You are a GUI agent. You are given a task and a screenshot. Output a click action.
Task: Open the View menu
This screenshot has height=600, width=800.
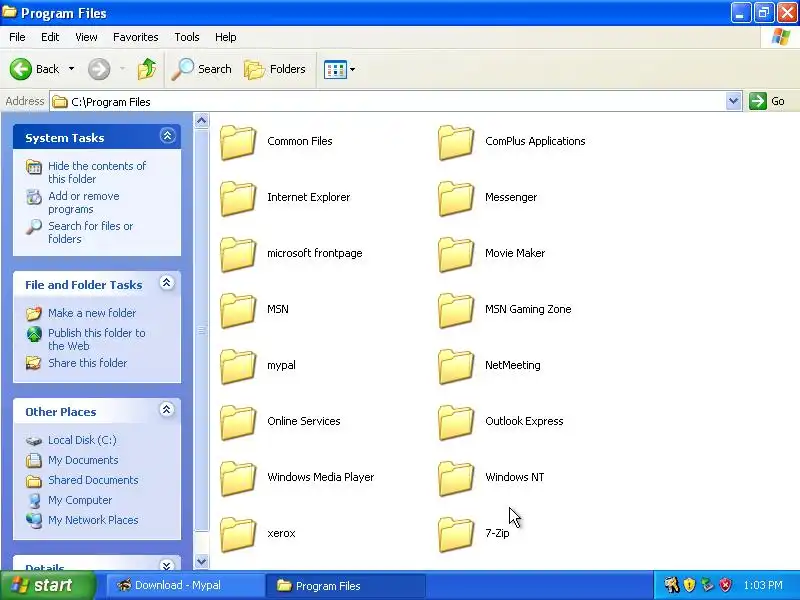pos(86,37)
